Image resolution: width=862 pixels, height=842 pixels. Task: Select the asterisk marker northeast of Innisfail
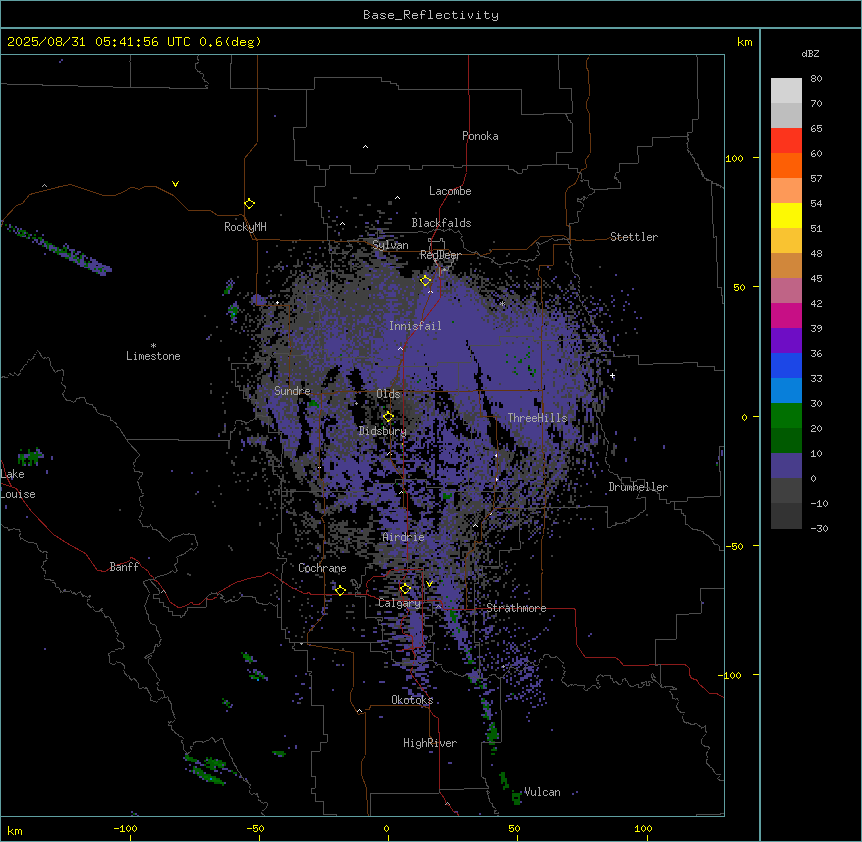tap(502, 303)
